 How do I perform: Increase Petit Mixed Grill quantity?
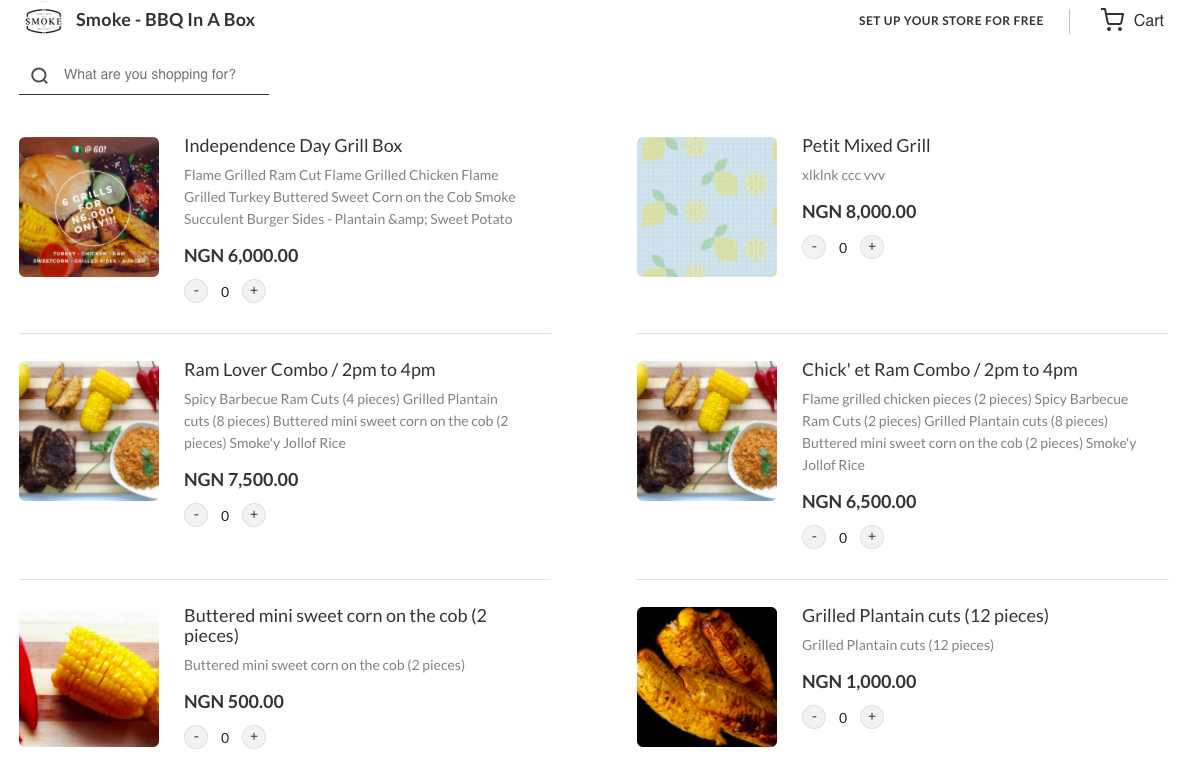point(872,247)
